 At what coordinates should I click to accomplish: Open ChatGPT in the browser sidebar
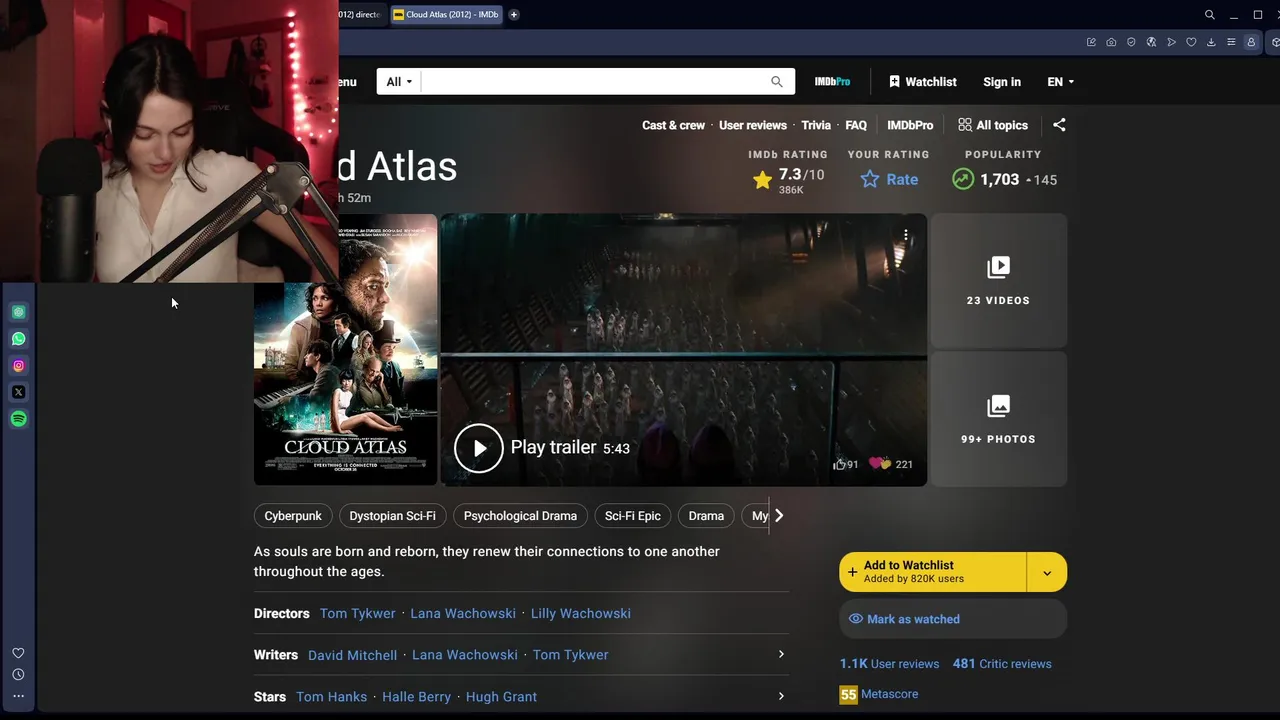18,312
